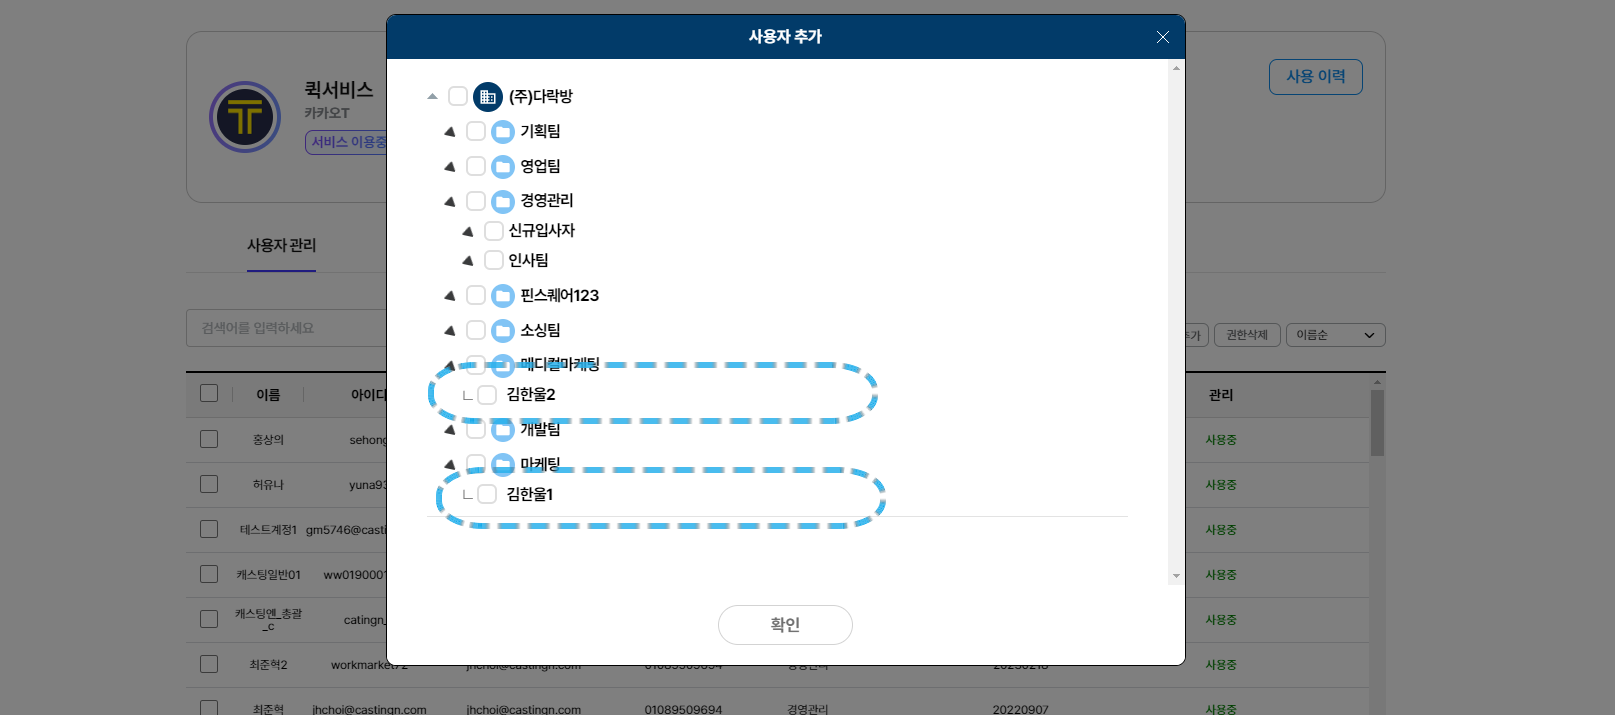This screenshot has width=1615, height=715.
Task: Click the 기획팀 folder icon
Action: 503,132
